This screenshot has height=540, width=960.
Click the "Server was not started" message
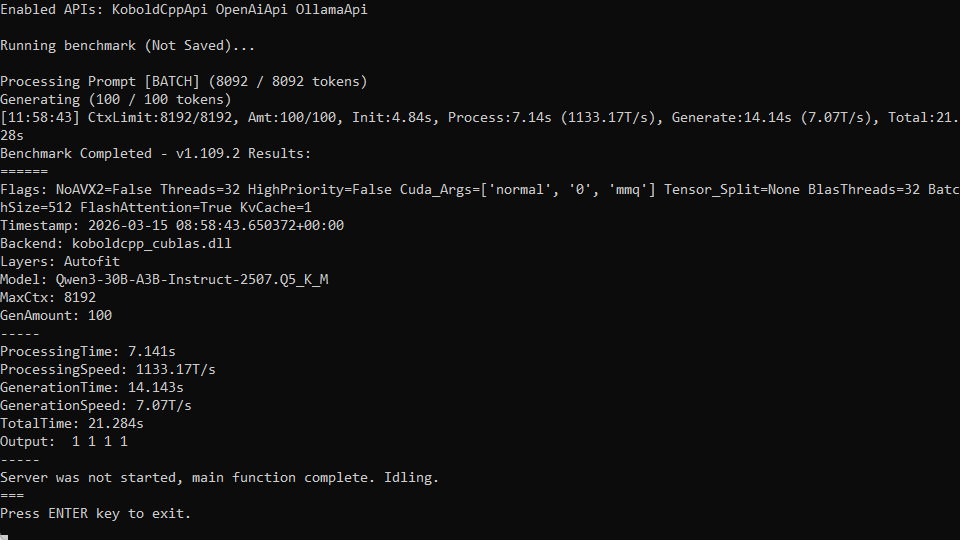pyautogui.click(x=220, y=478)
